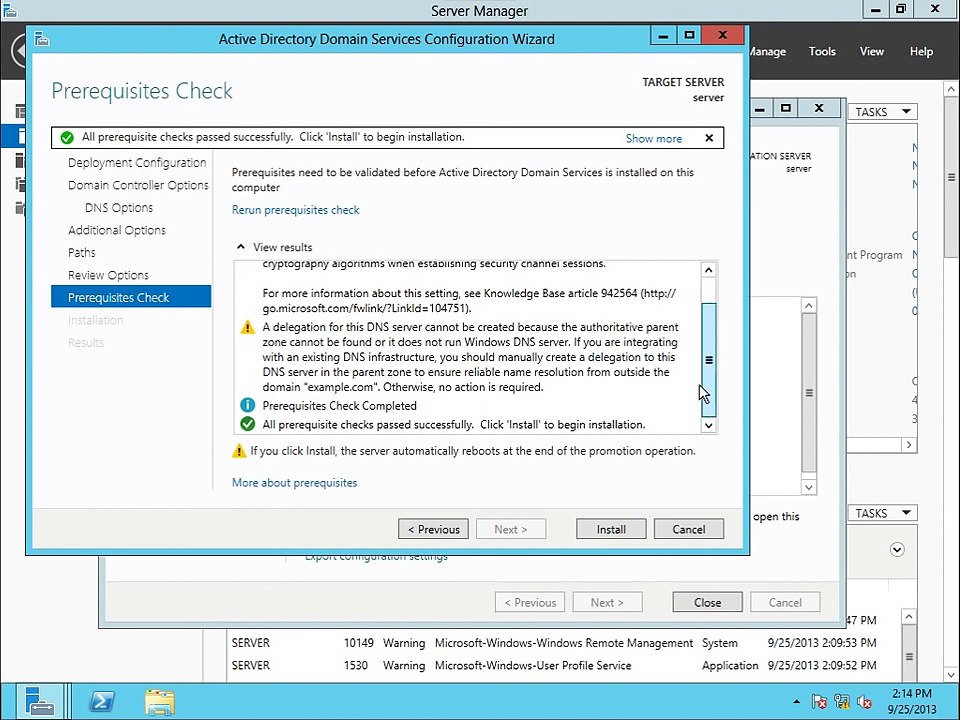Show hidden tray icons arrow

[796, 702]
